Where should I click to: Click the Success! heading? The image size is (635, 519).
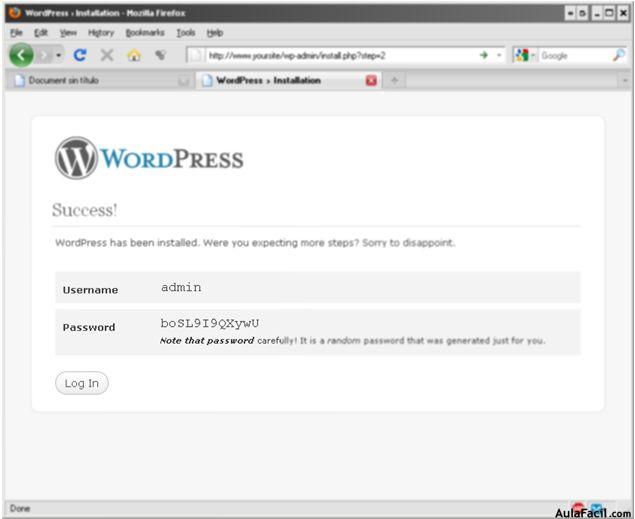pos(85,210)
